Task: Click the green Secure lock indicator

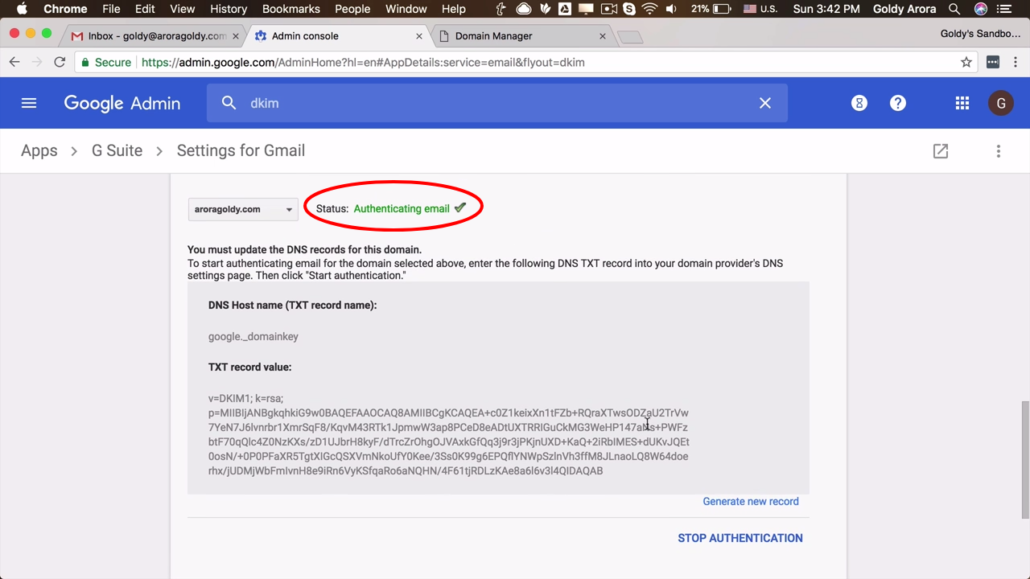Action: point(106,62)
